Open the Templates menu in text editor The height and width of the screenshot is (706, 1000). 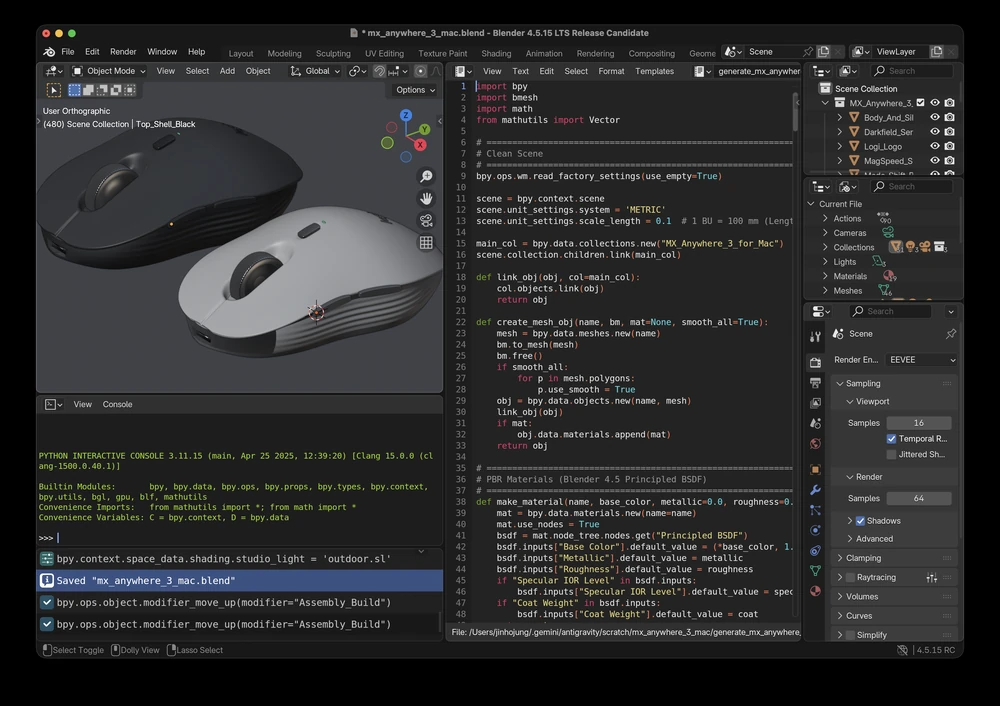(x=654, y=71)
